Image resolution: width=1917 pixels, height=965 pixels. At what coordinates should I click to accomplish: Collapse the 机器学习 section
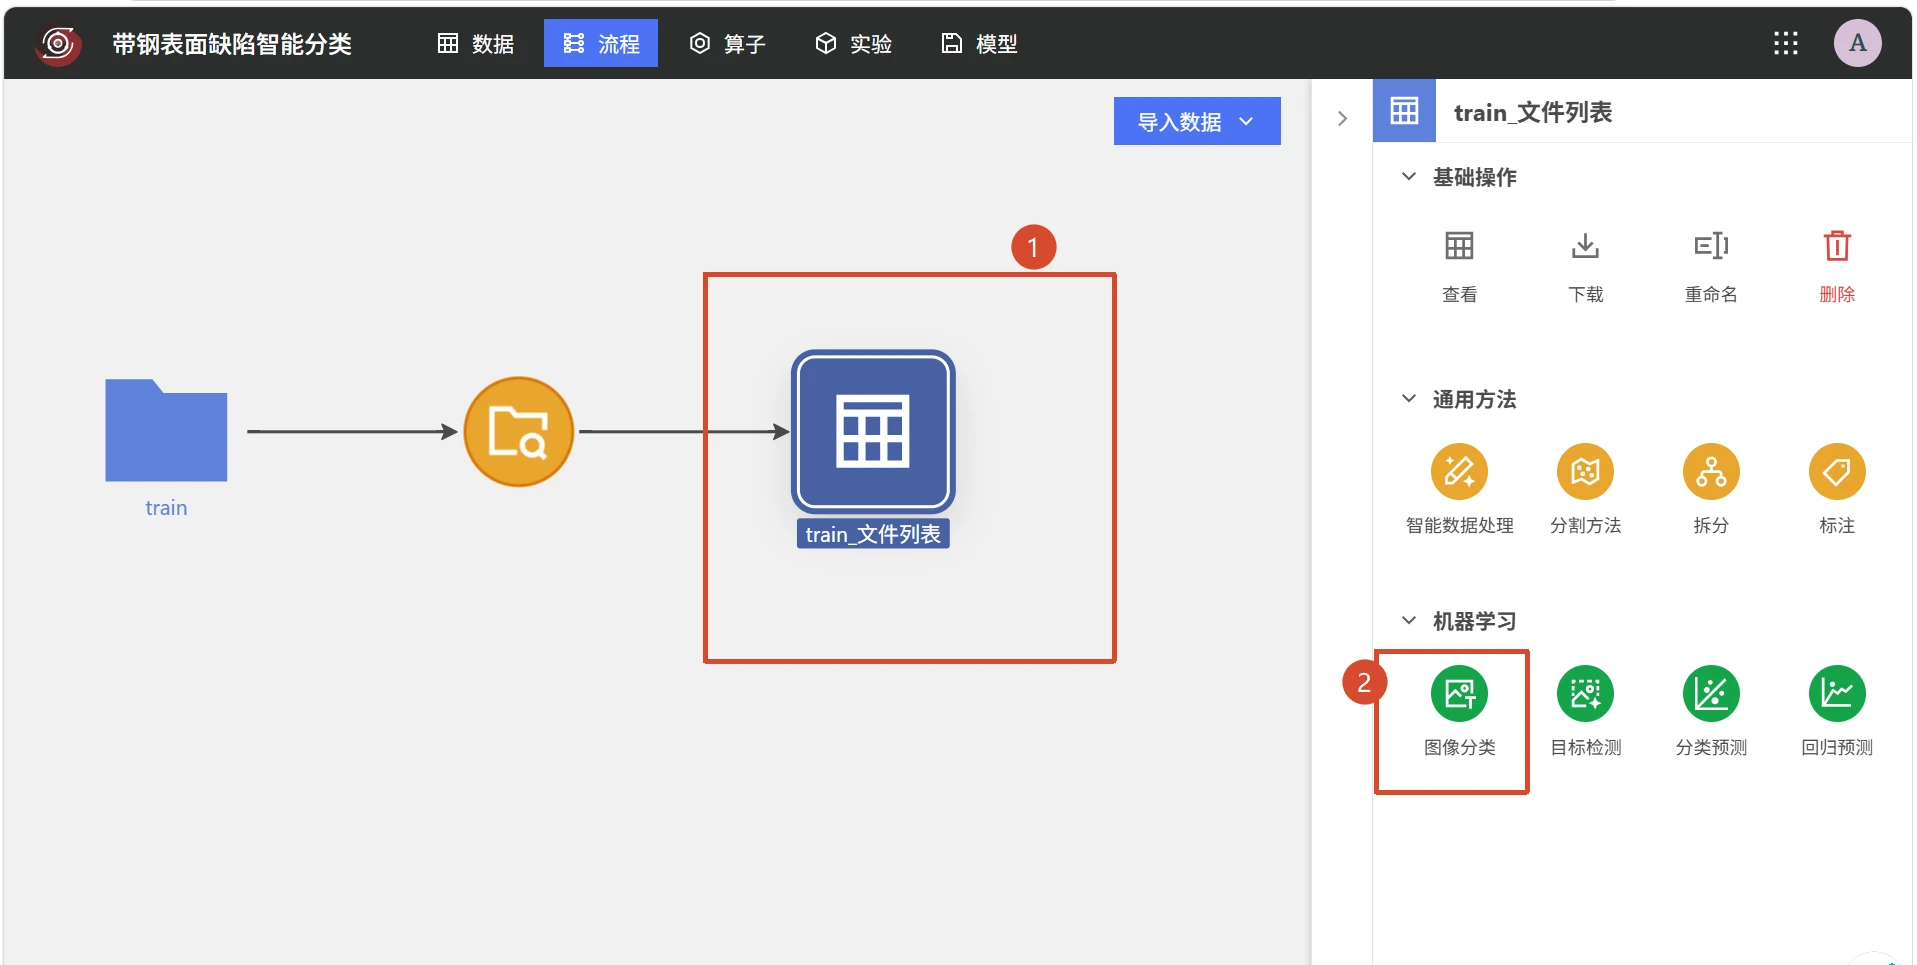click(x=1408, y=621)
